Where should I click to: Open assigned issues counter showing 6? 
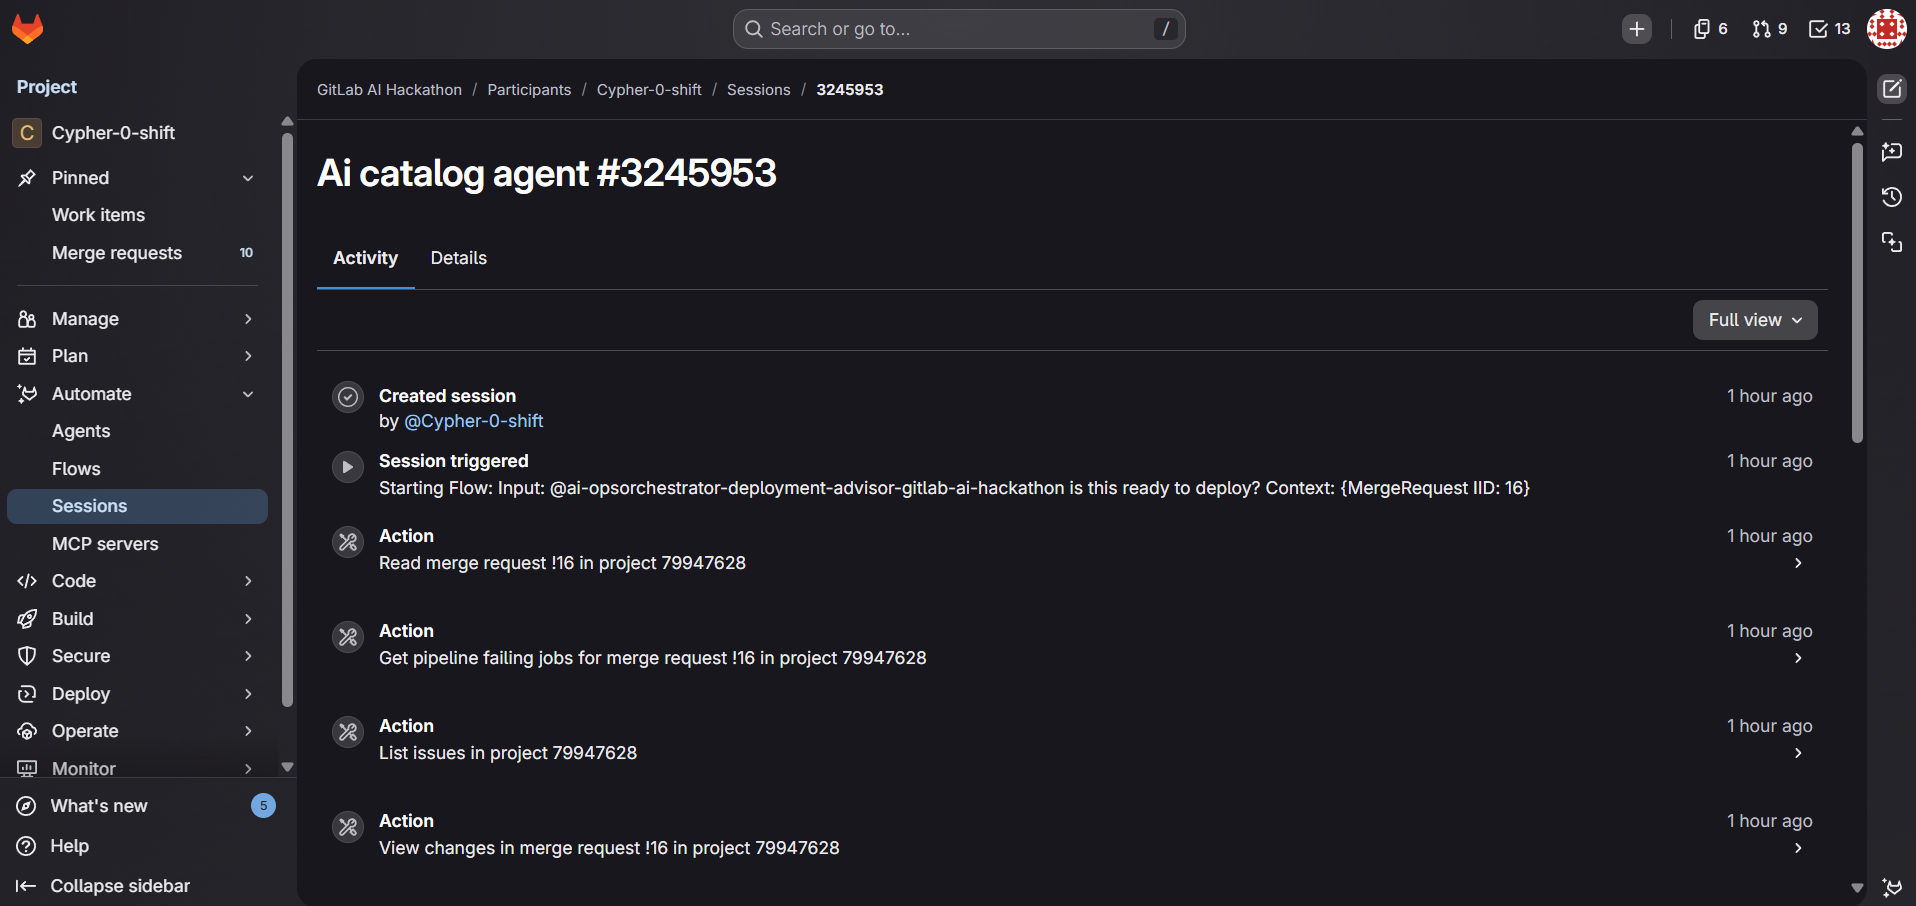pyautogui.click(x=1710, y=29)
